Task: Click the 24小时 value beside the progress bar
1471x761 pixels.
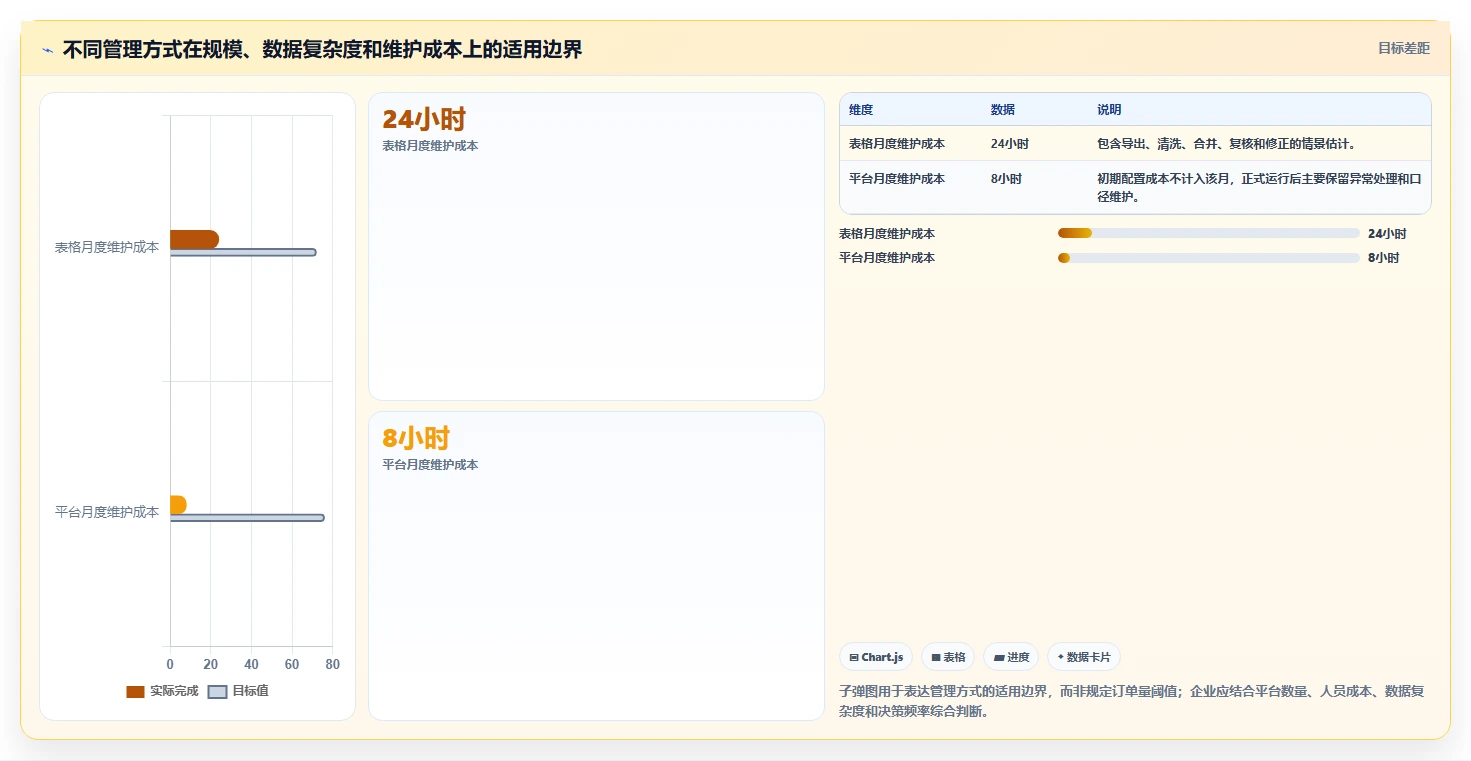Action: [x=1387, y=234]
